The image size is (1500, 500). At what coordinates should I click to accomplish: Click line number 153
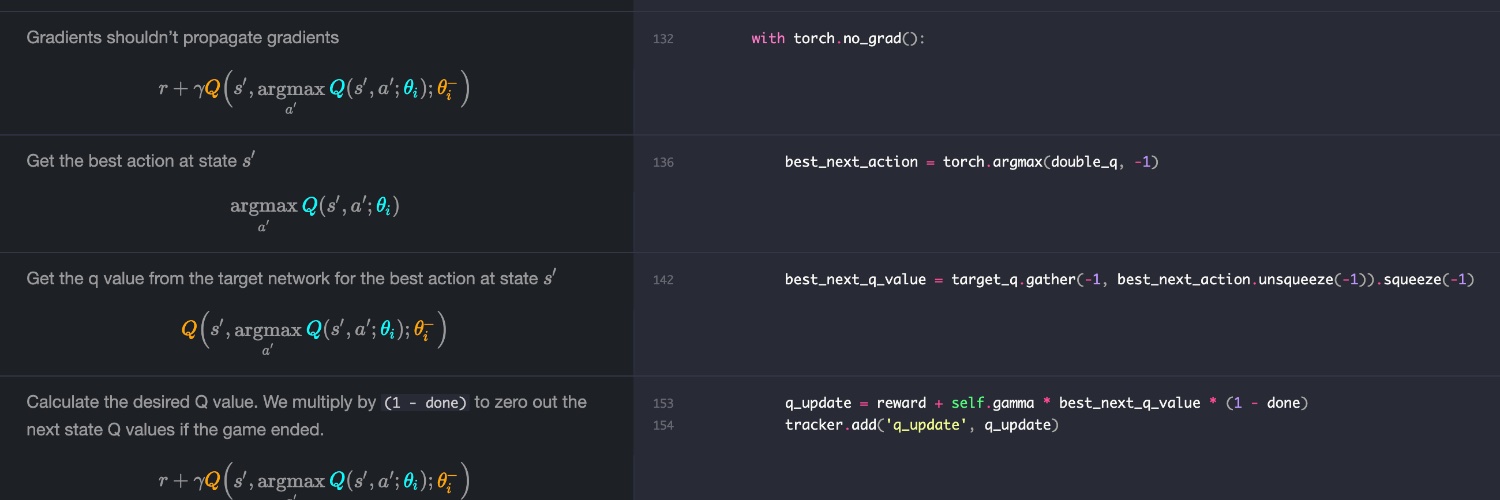[x=662, y=403]
